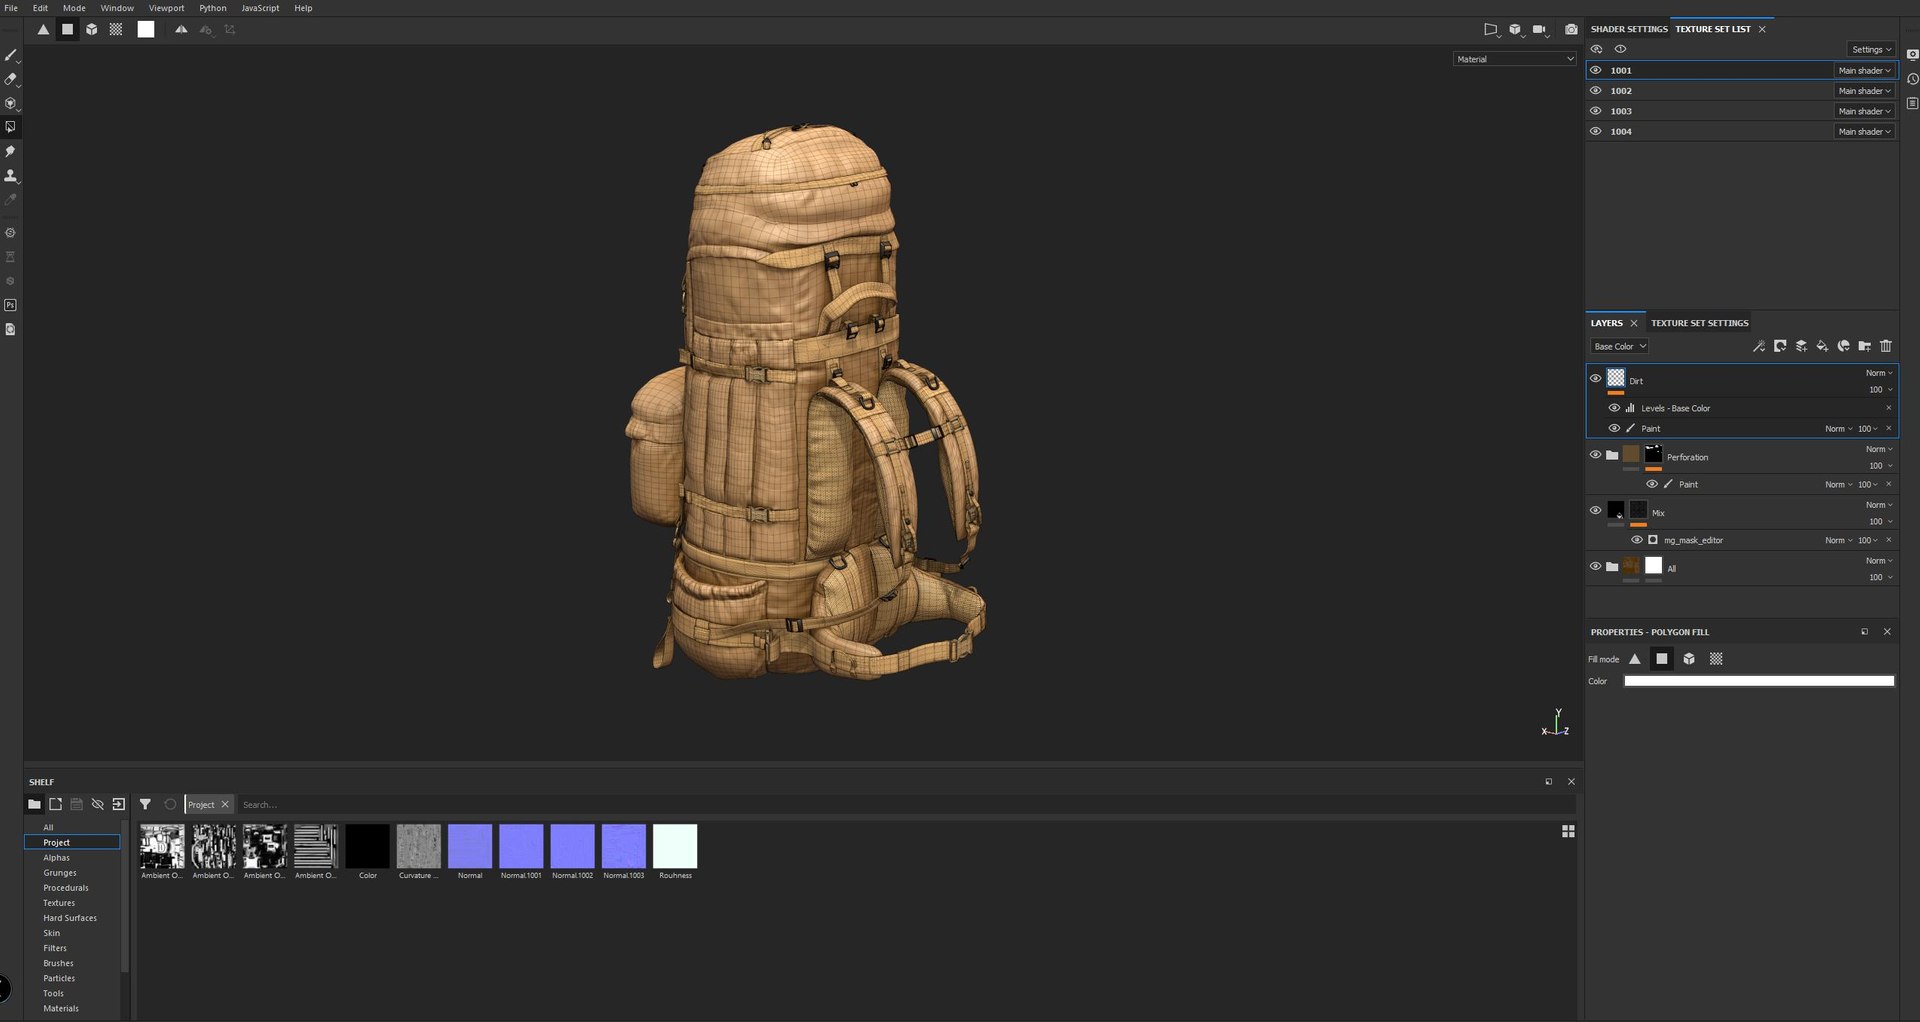Image resolution: width=1920 pixels, height=1022 pixels.
Task: Add a new fill layer
Action: click(x=1822, y=346)
